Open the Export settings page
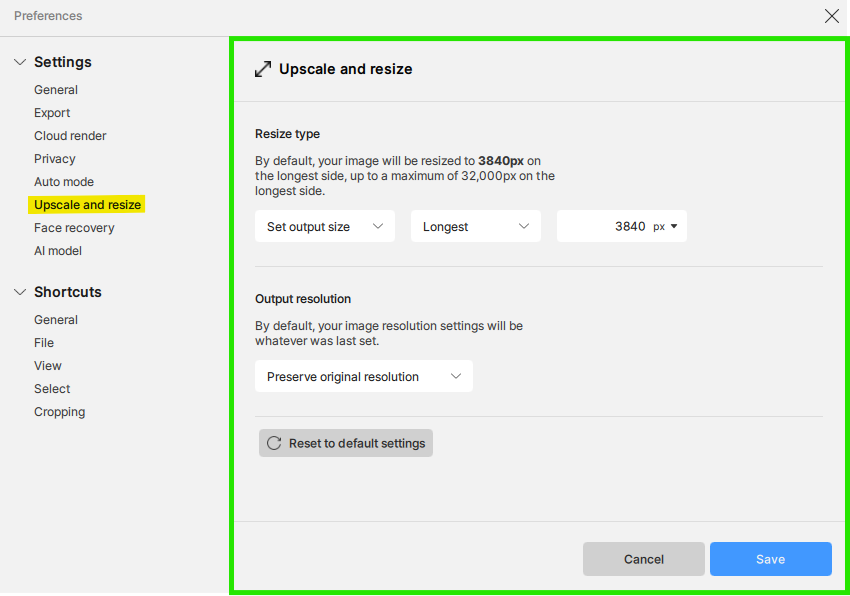This screenshot has height=596, width=850. coord(52,113)
